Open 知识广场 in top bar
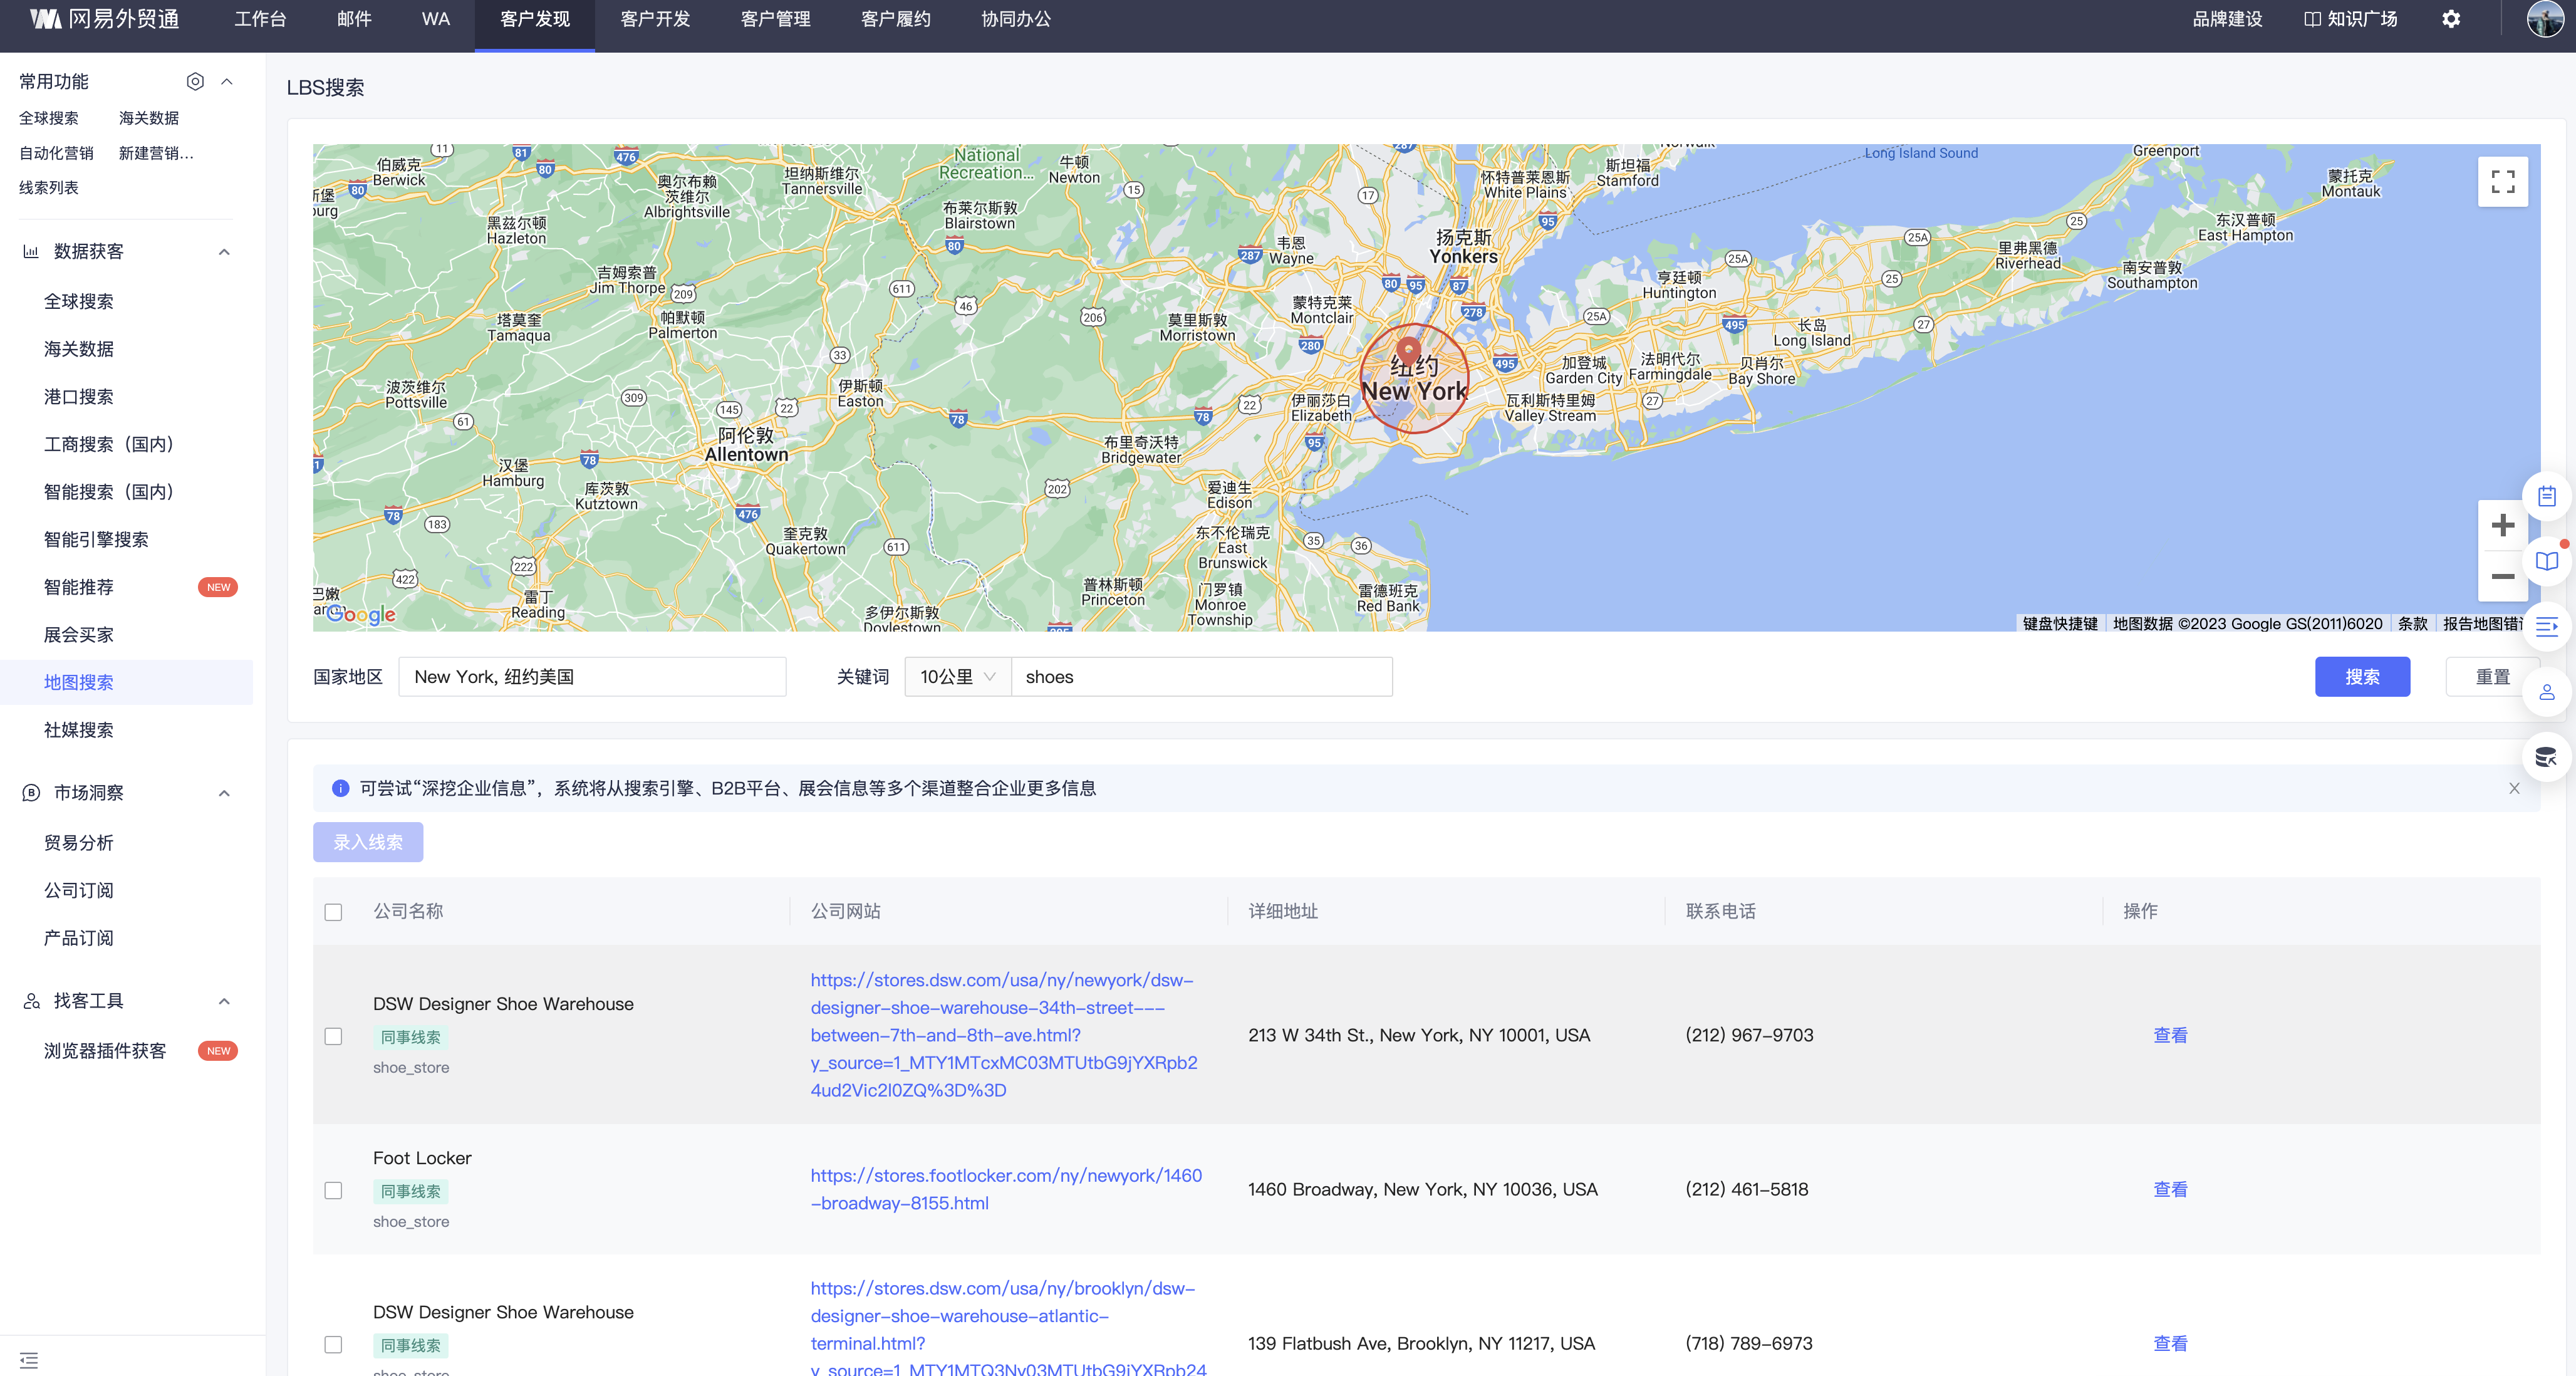Viewport: 2576px width, 1376px height. click(x=2351, y=19)
